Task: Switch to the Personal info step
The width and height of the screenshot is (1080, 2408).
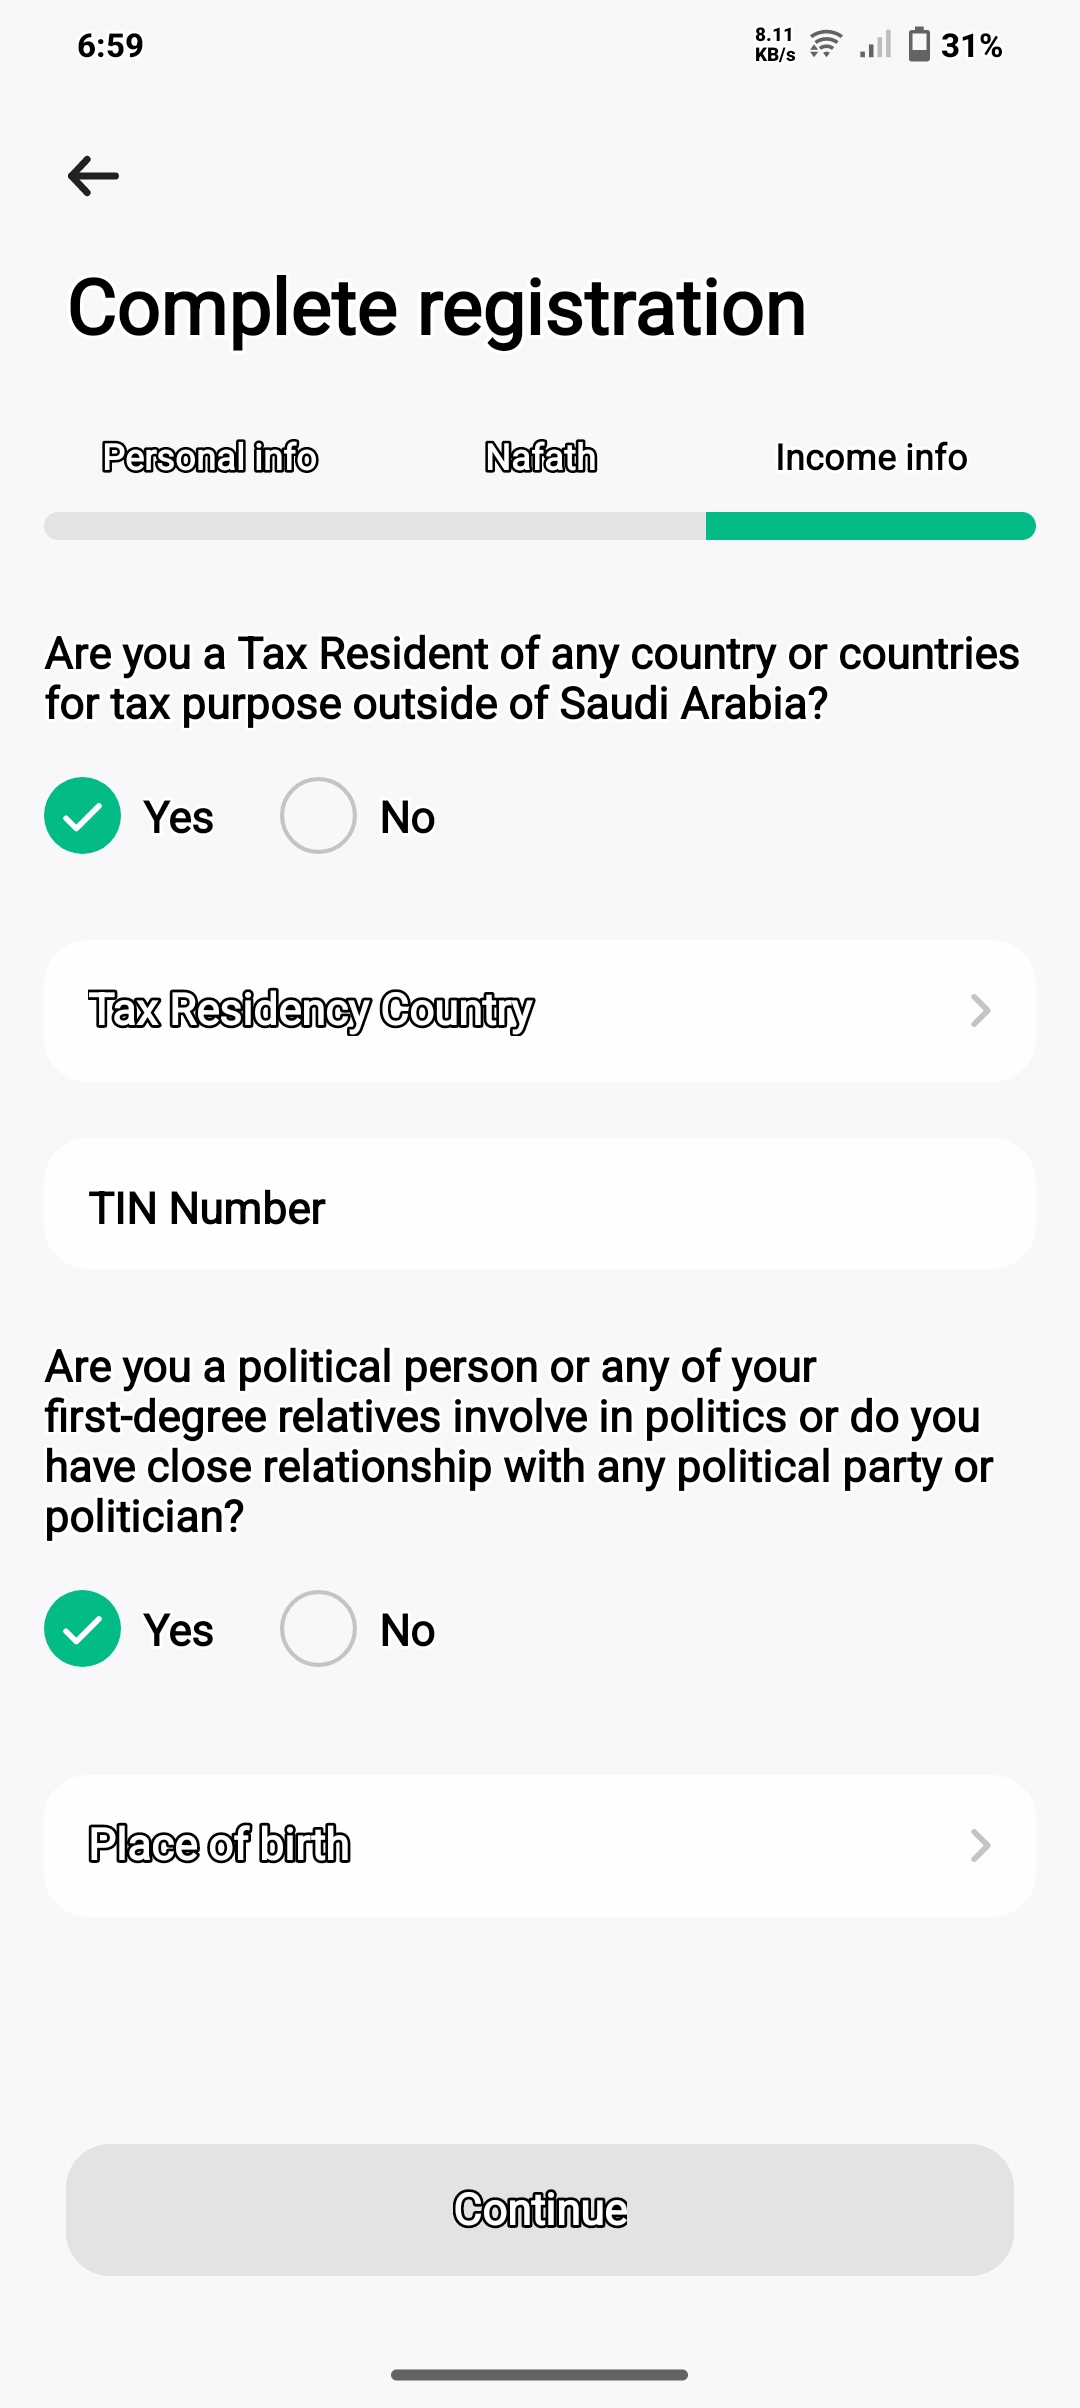Action: click(210, 457)
